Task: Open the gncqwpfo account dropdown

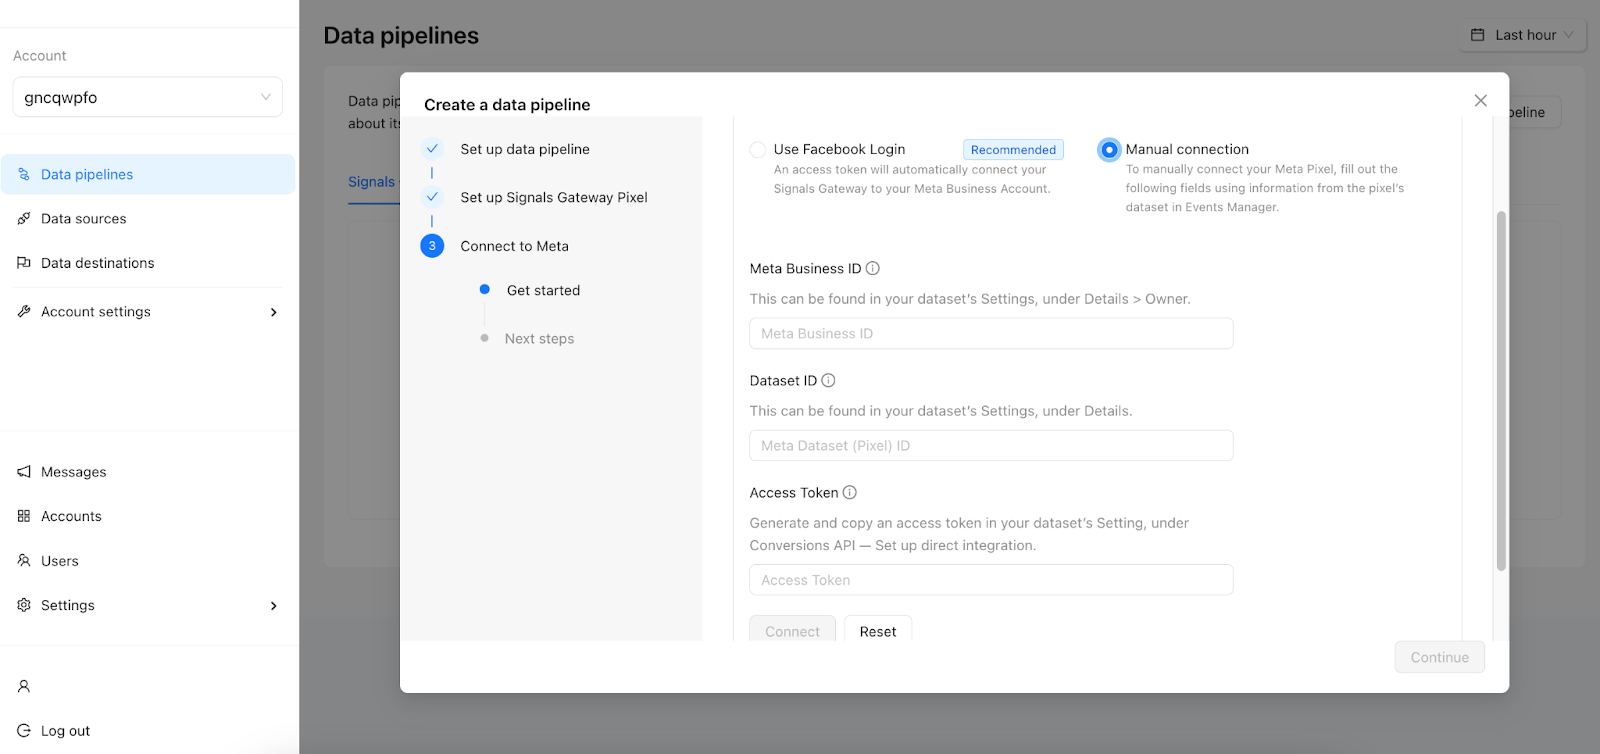Action: 147,97
